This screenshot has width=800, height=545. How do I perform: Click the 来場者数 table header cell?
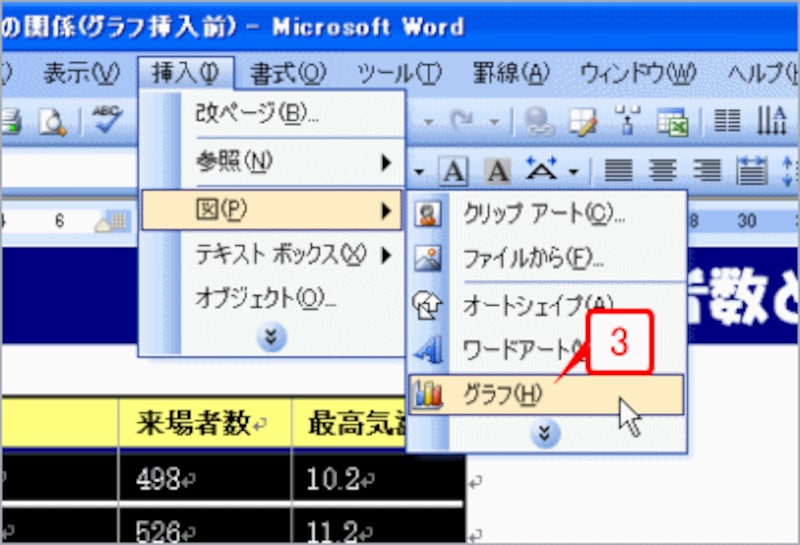tap(205, 423)
